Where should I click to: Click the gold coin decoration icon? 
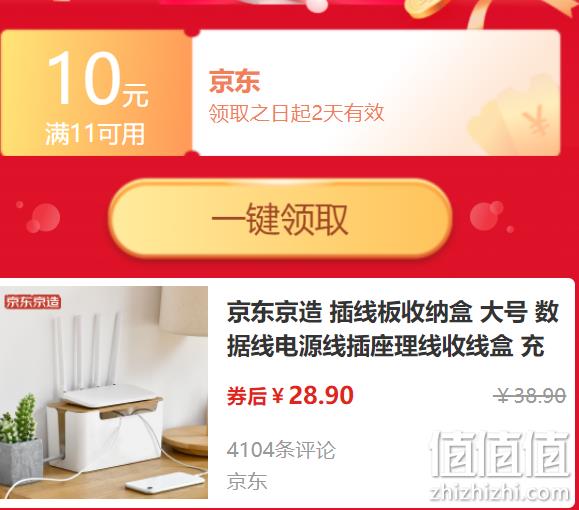(425, 8)
